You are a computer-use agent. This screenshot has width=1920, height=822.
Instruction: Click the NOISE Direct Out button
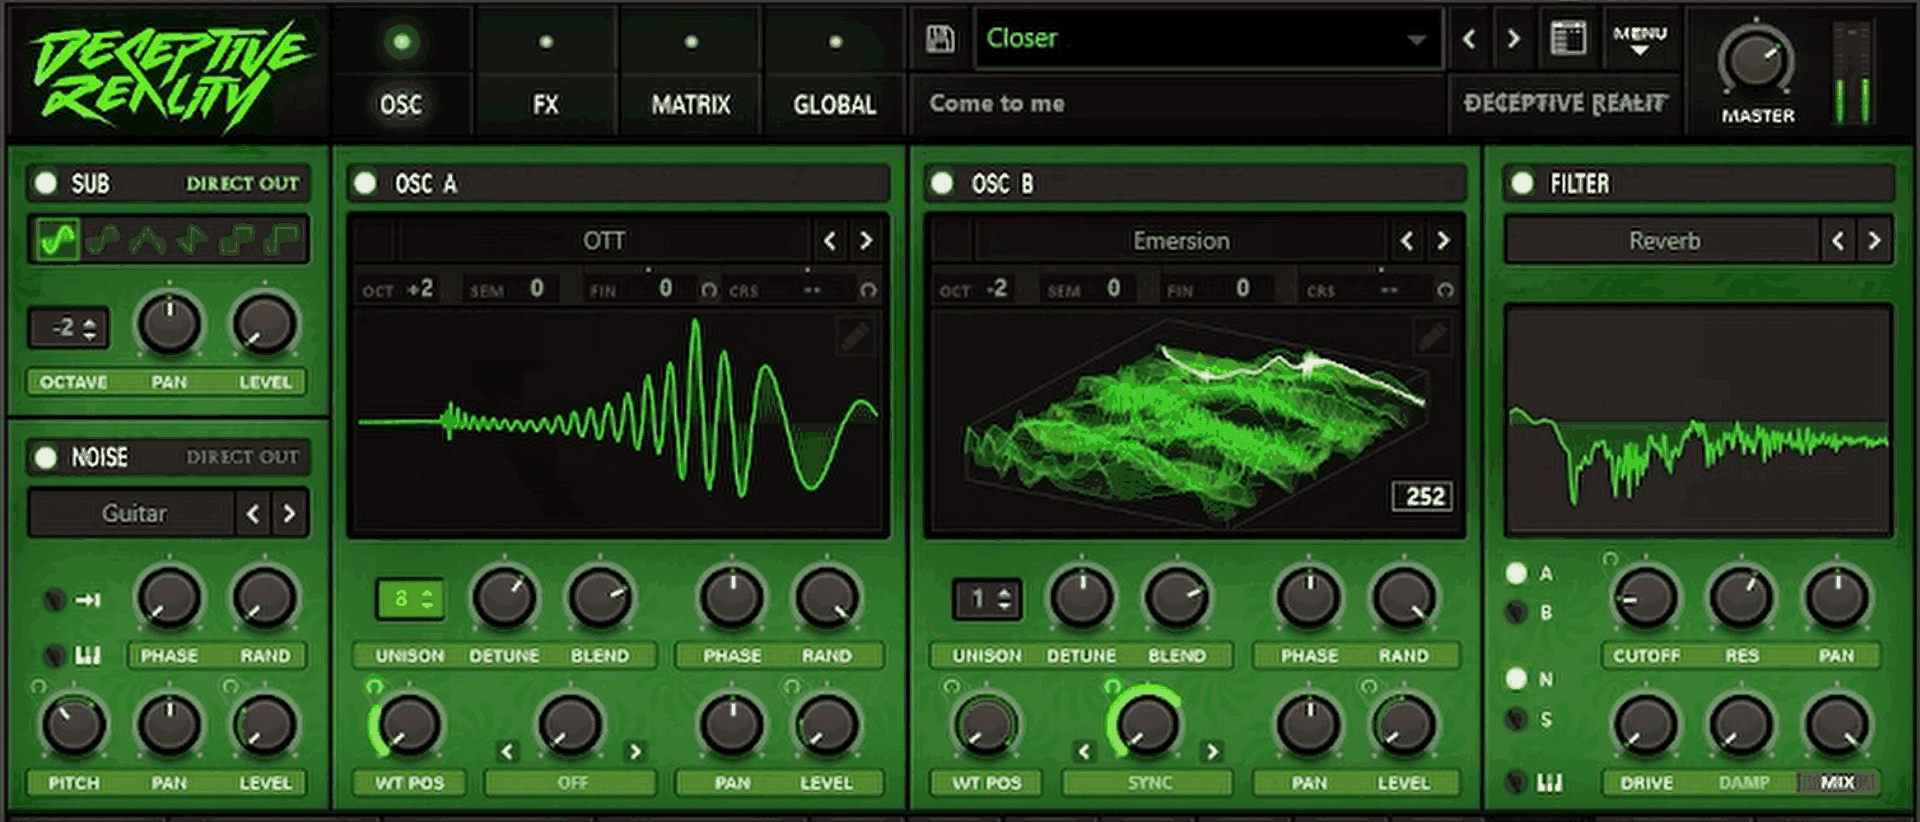click(x=242, y=457)
